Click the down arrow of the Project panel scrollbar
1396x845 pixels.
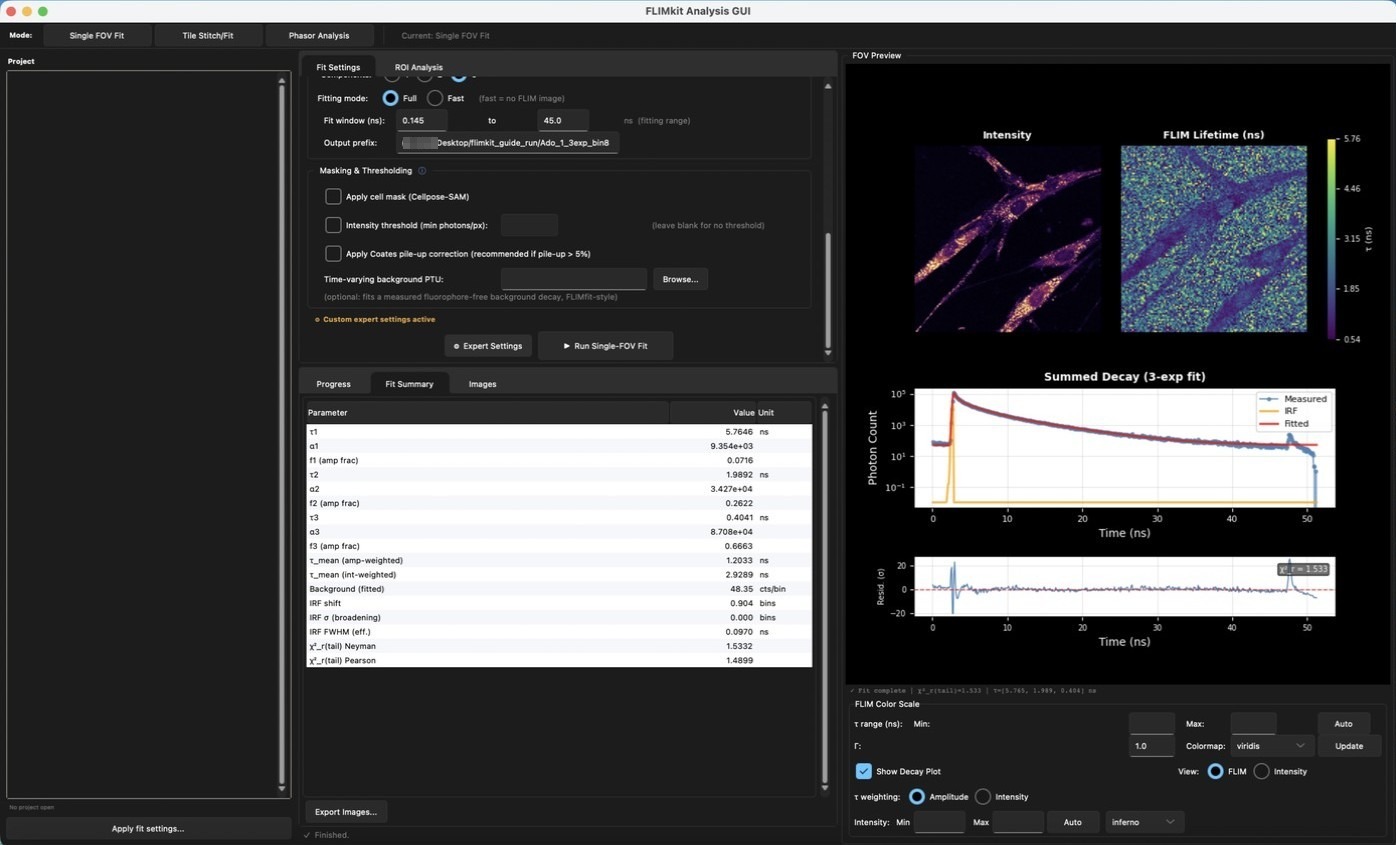282,789
